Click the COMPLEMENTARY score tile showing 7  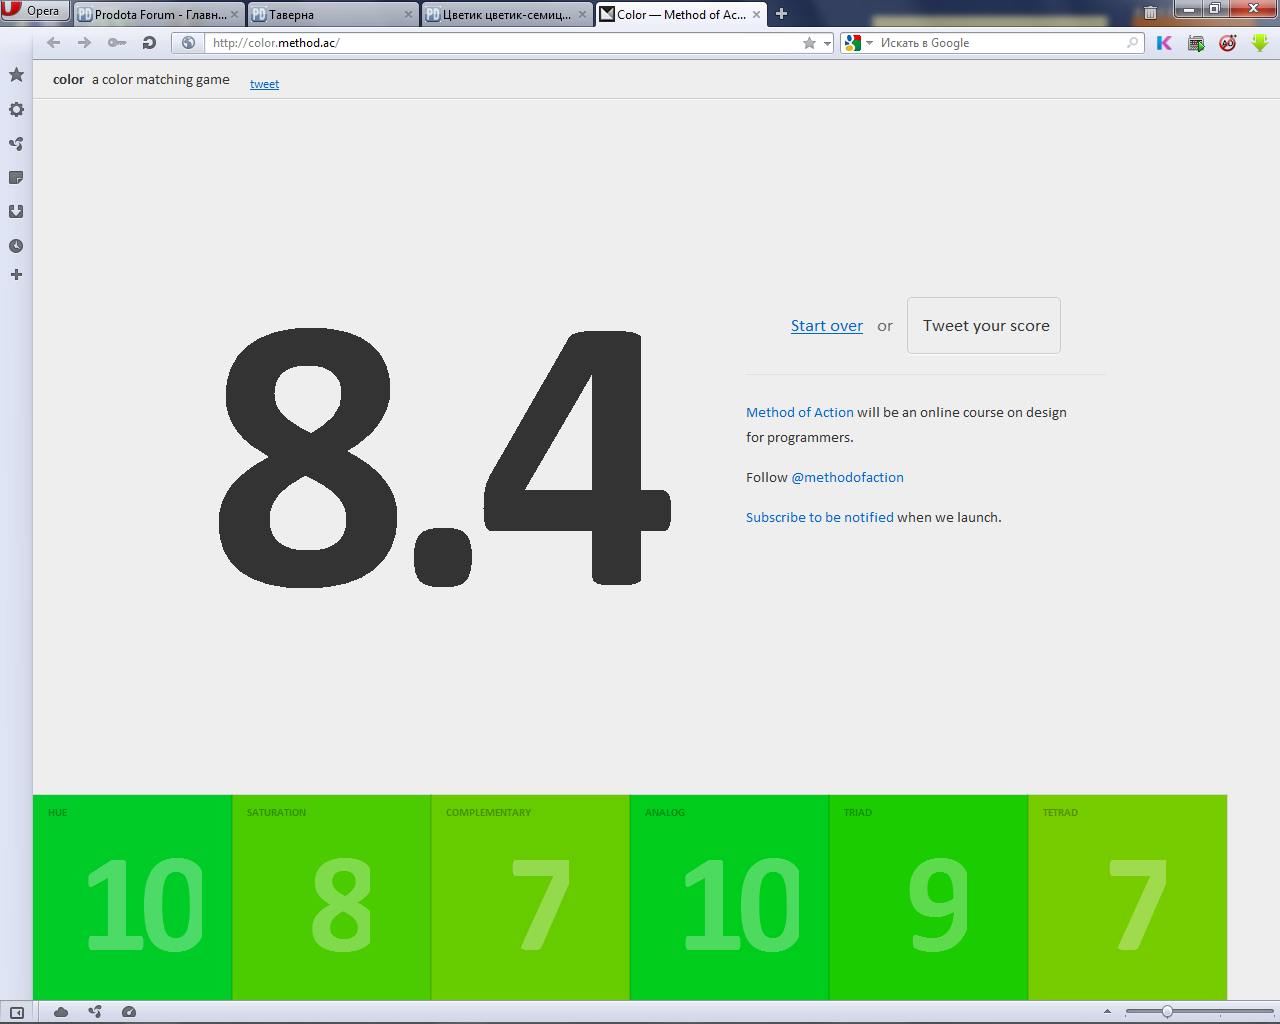click(531, 897)
